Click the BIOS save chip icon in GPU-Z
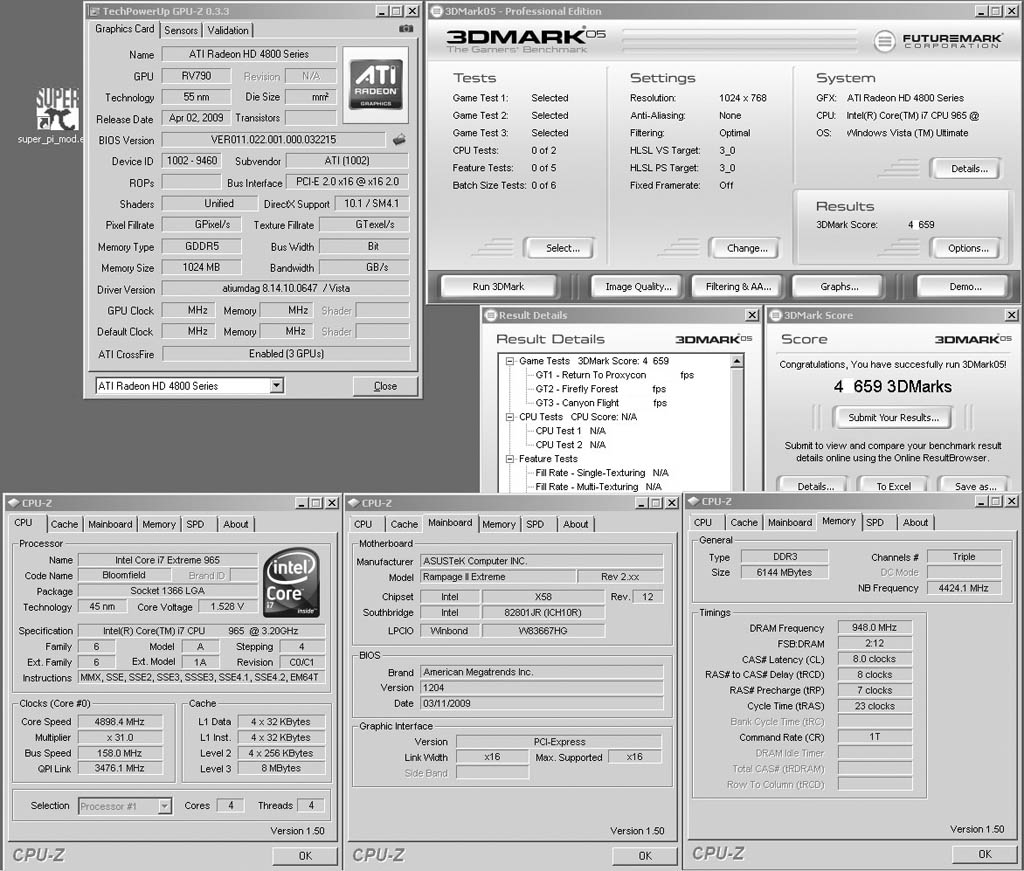The image size is (1024, 871). click(399, 139)
